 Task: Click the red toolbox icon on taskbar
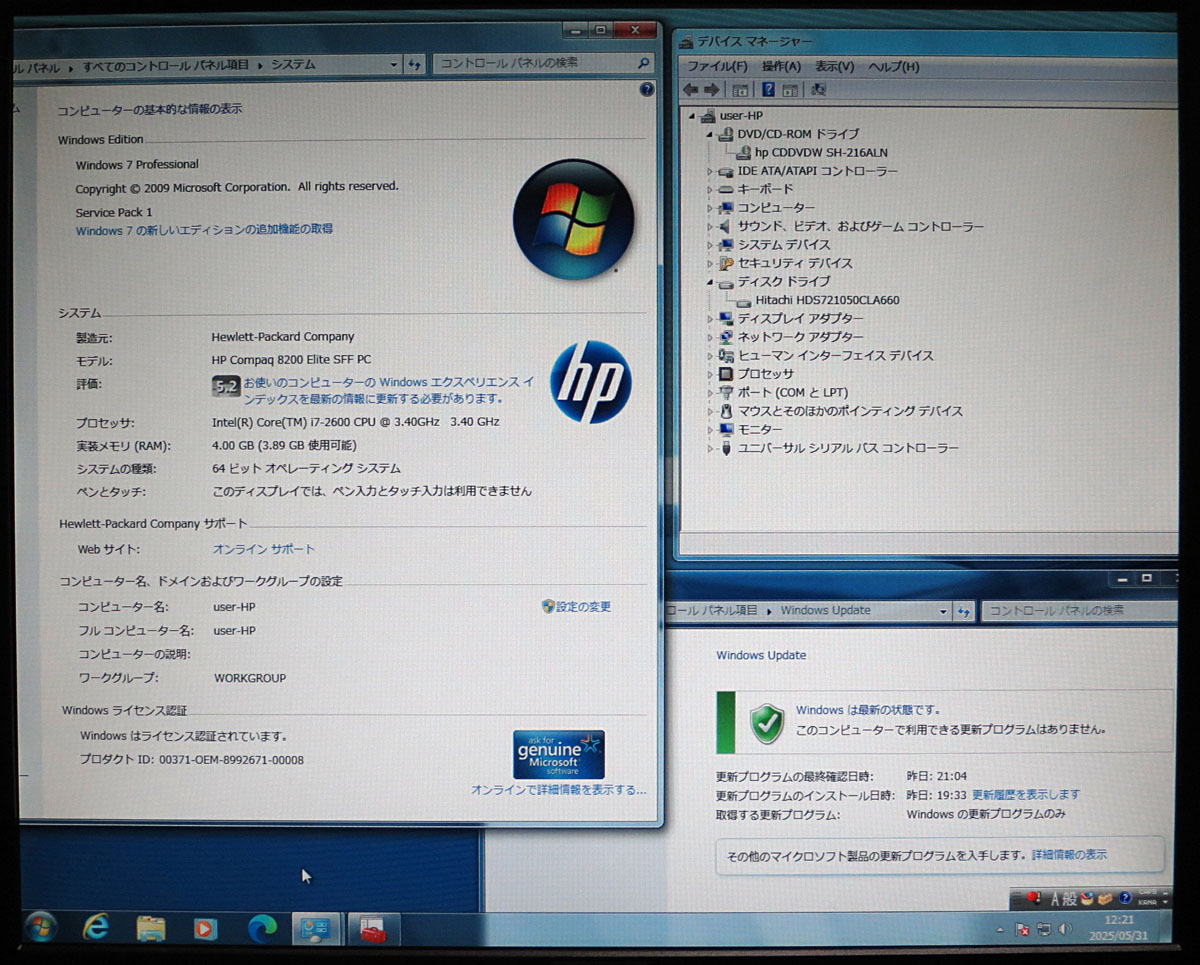click(x=373, y=929)
